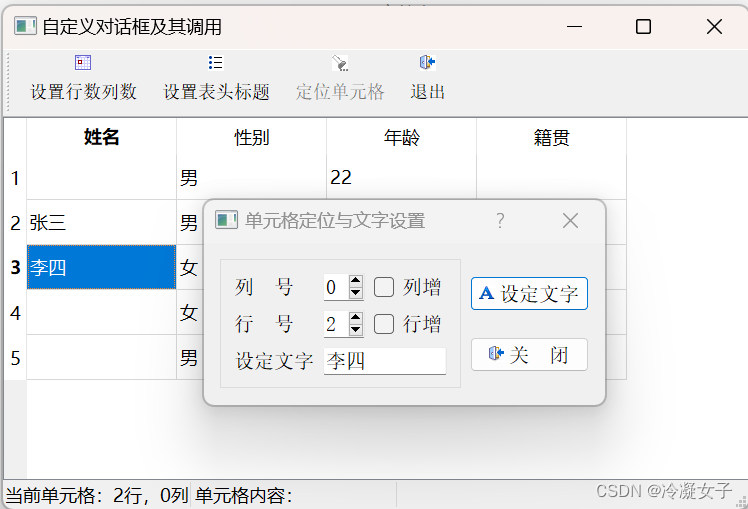This screenshot has width=748, height=509.
Task: Select the empty 姓名 cell in row 1
Action: tap(102, 178)
